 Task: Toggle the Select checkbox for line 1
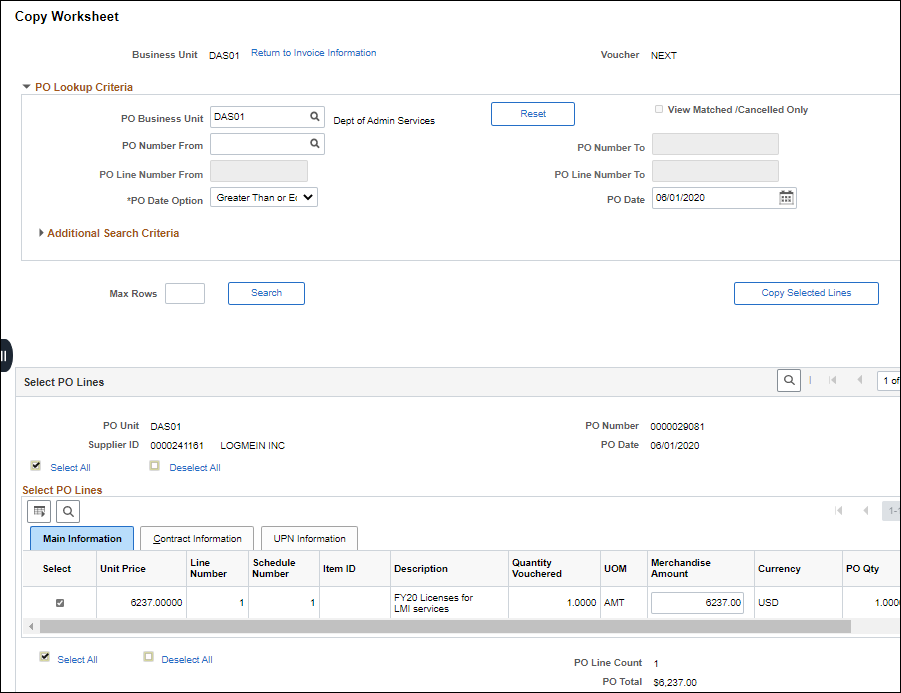click(x=59, y=603)
